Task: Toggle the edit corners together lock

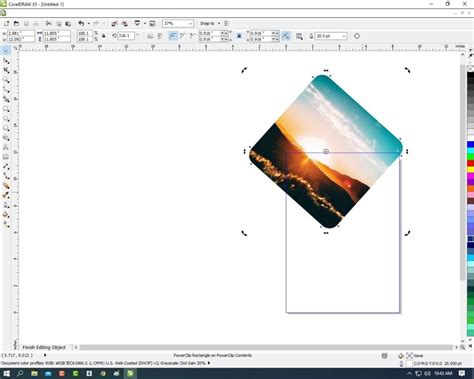Action: 239,36
